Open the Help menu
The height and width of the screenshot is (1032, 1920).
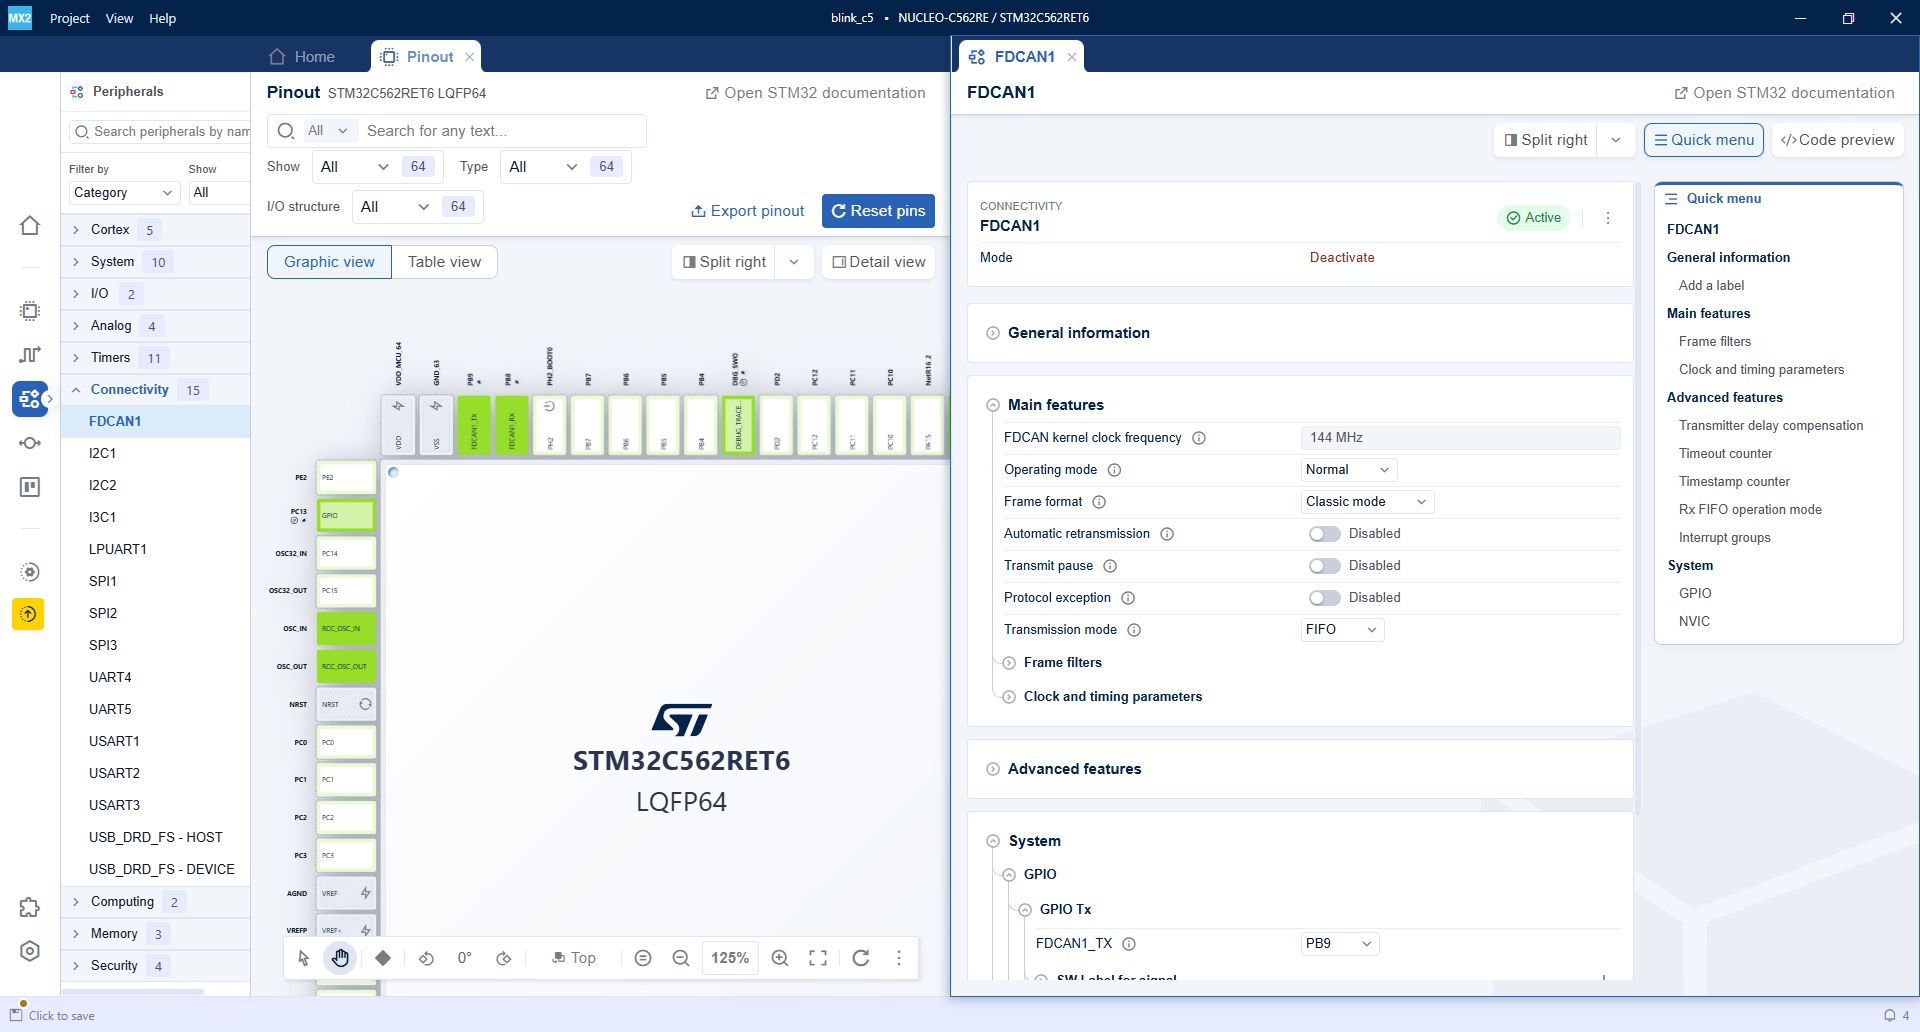162,18
